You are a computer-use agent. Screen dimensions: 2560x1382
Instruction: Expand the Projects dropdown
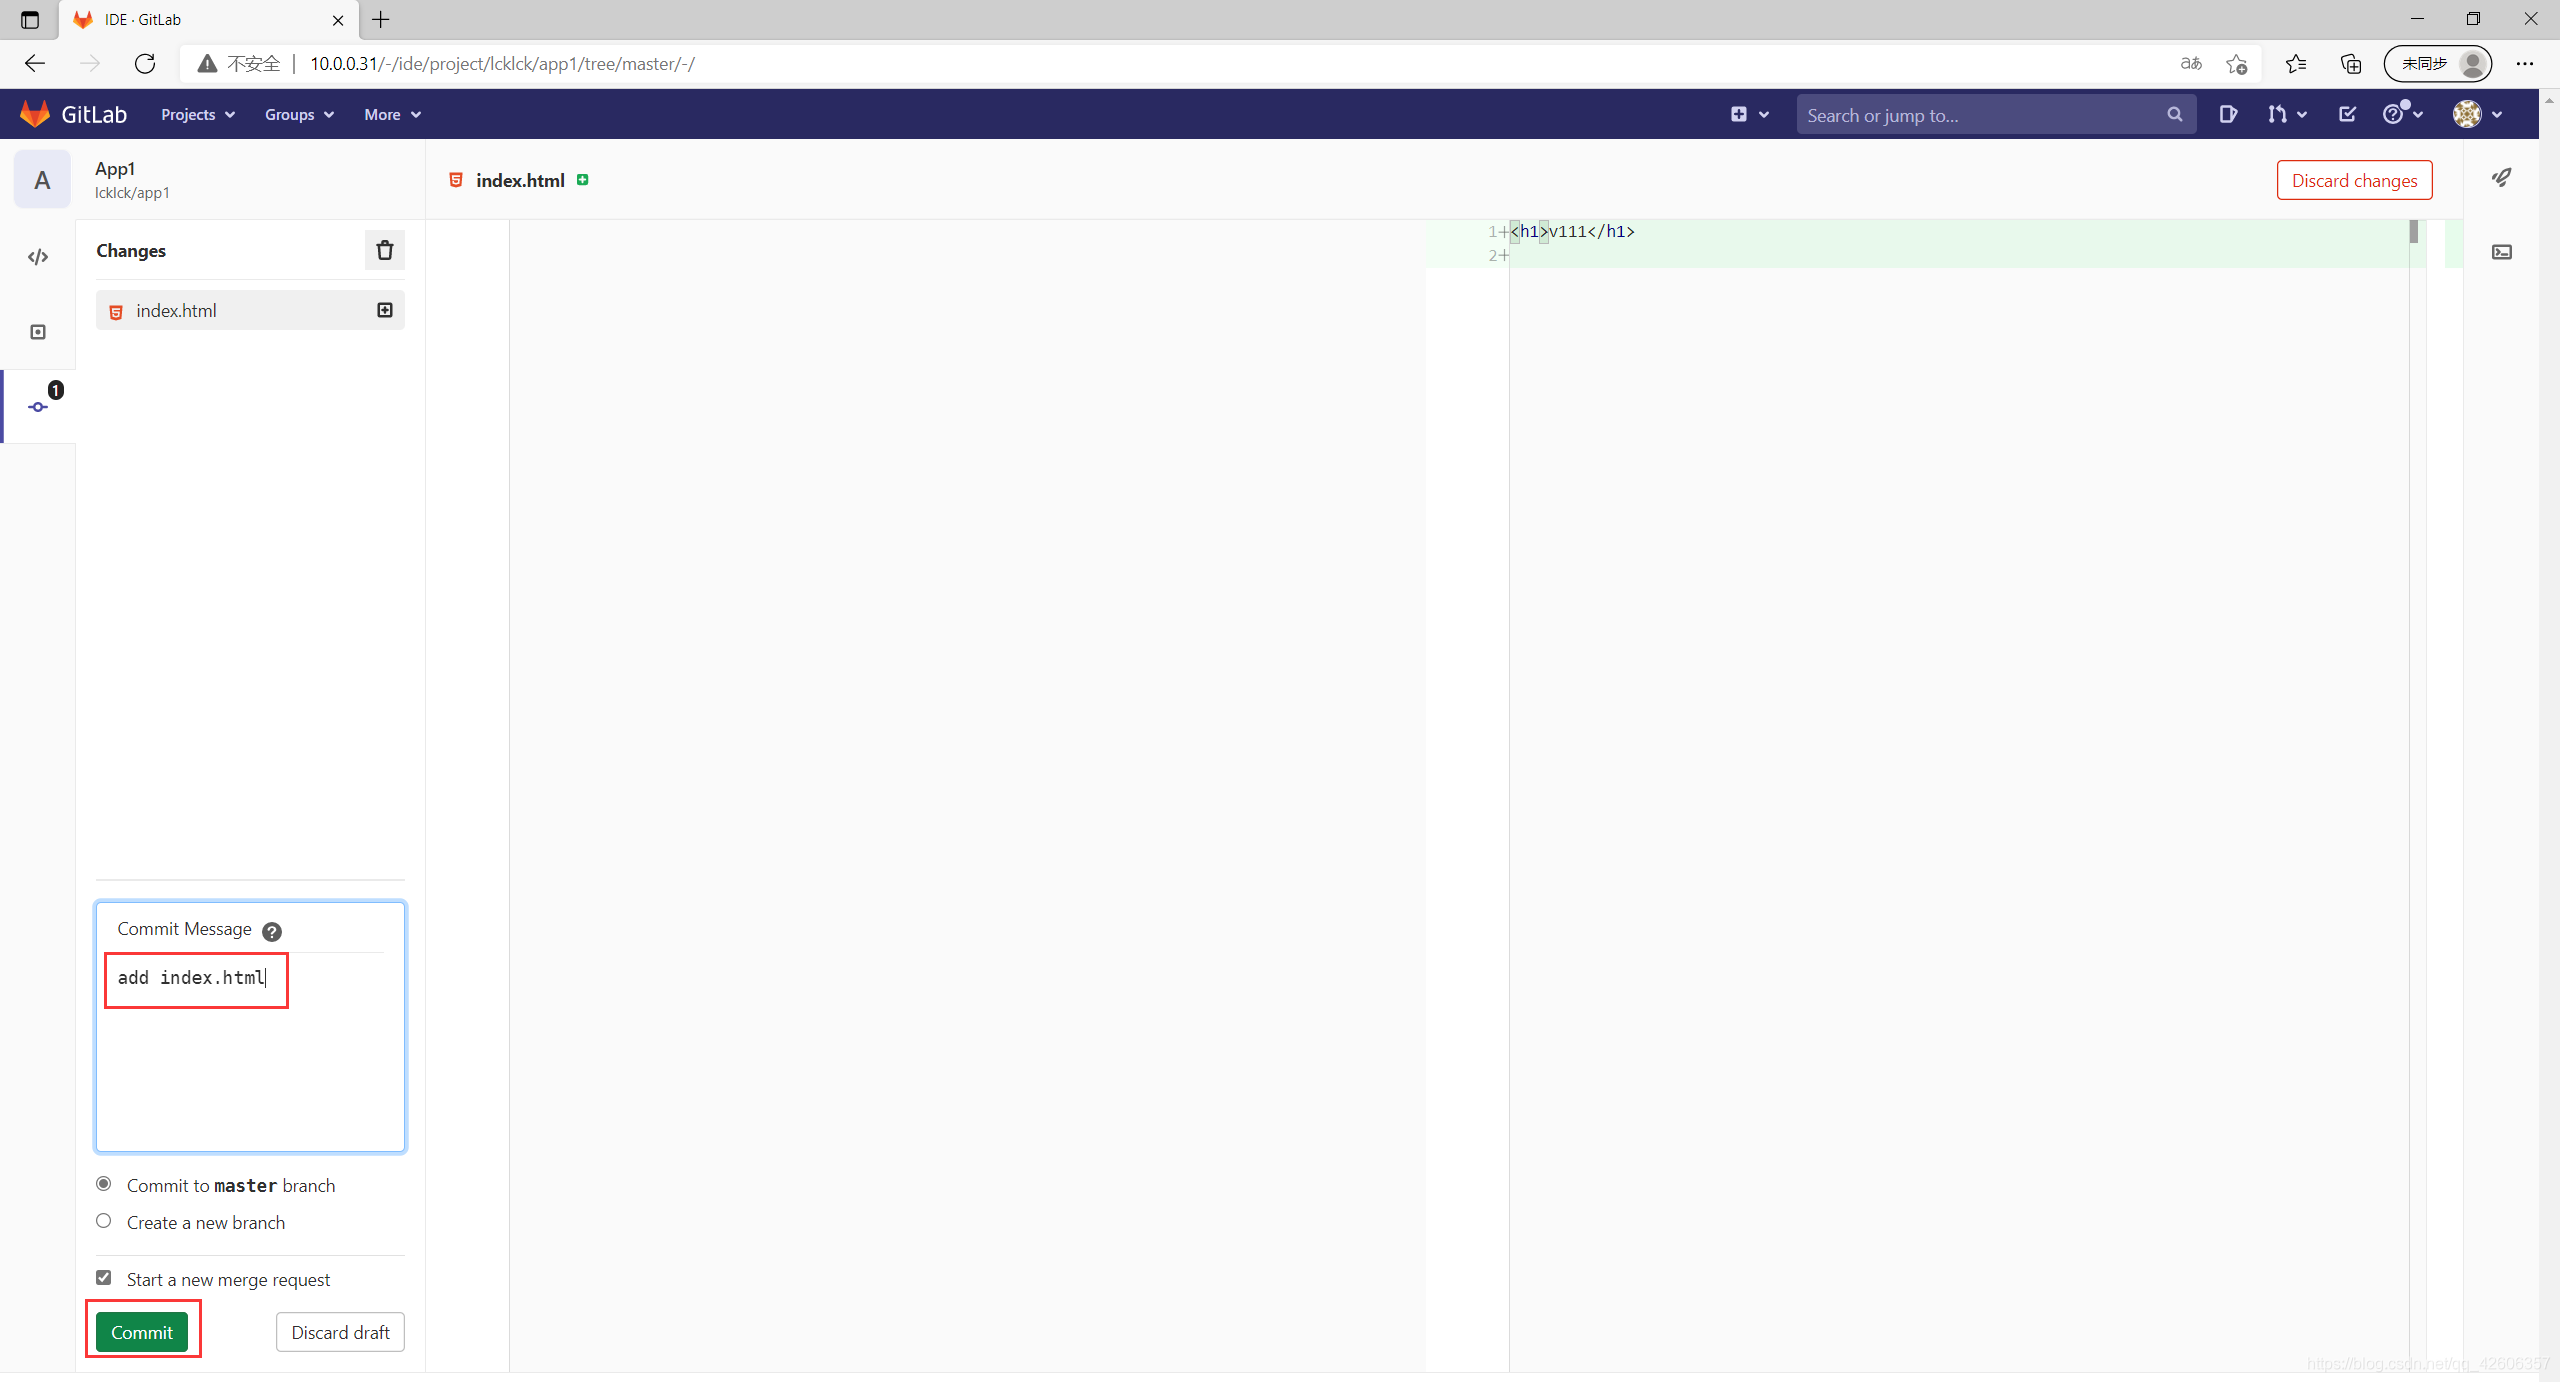pos(197,115)
